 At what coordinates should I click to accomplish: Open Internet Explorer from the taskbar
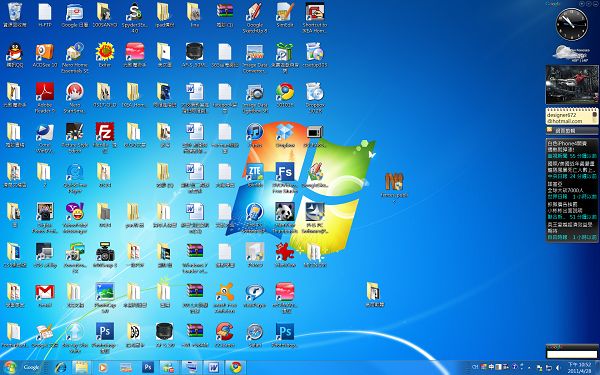pyautogui.click(x=60, y=368)
